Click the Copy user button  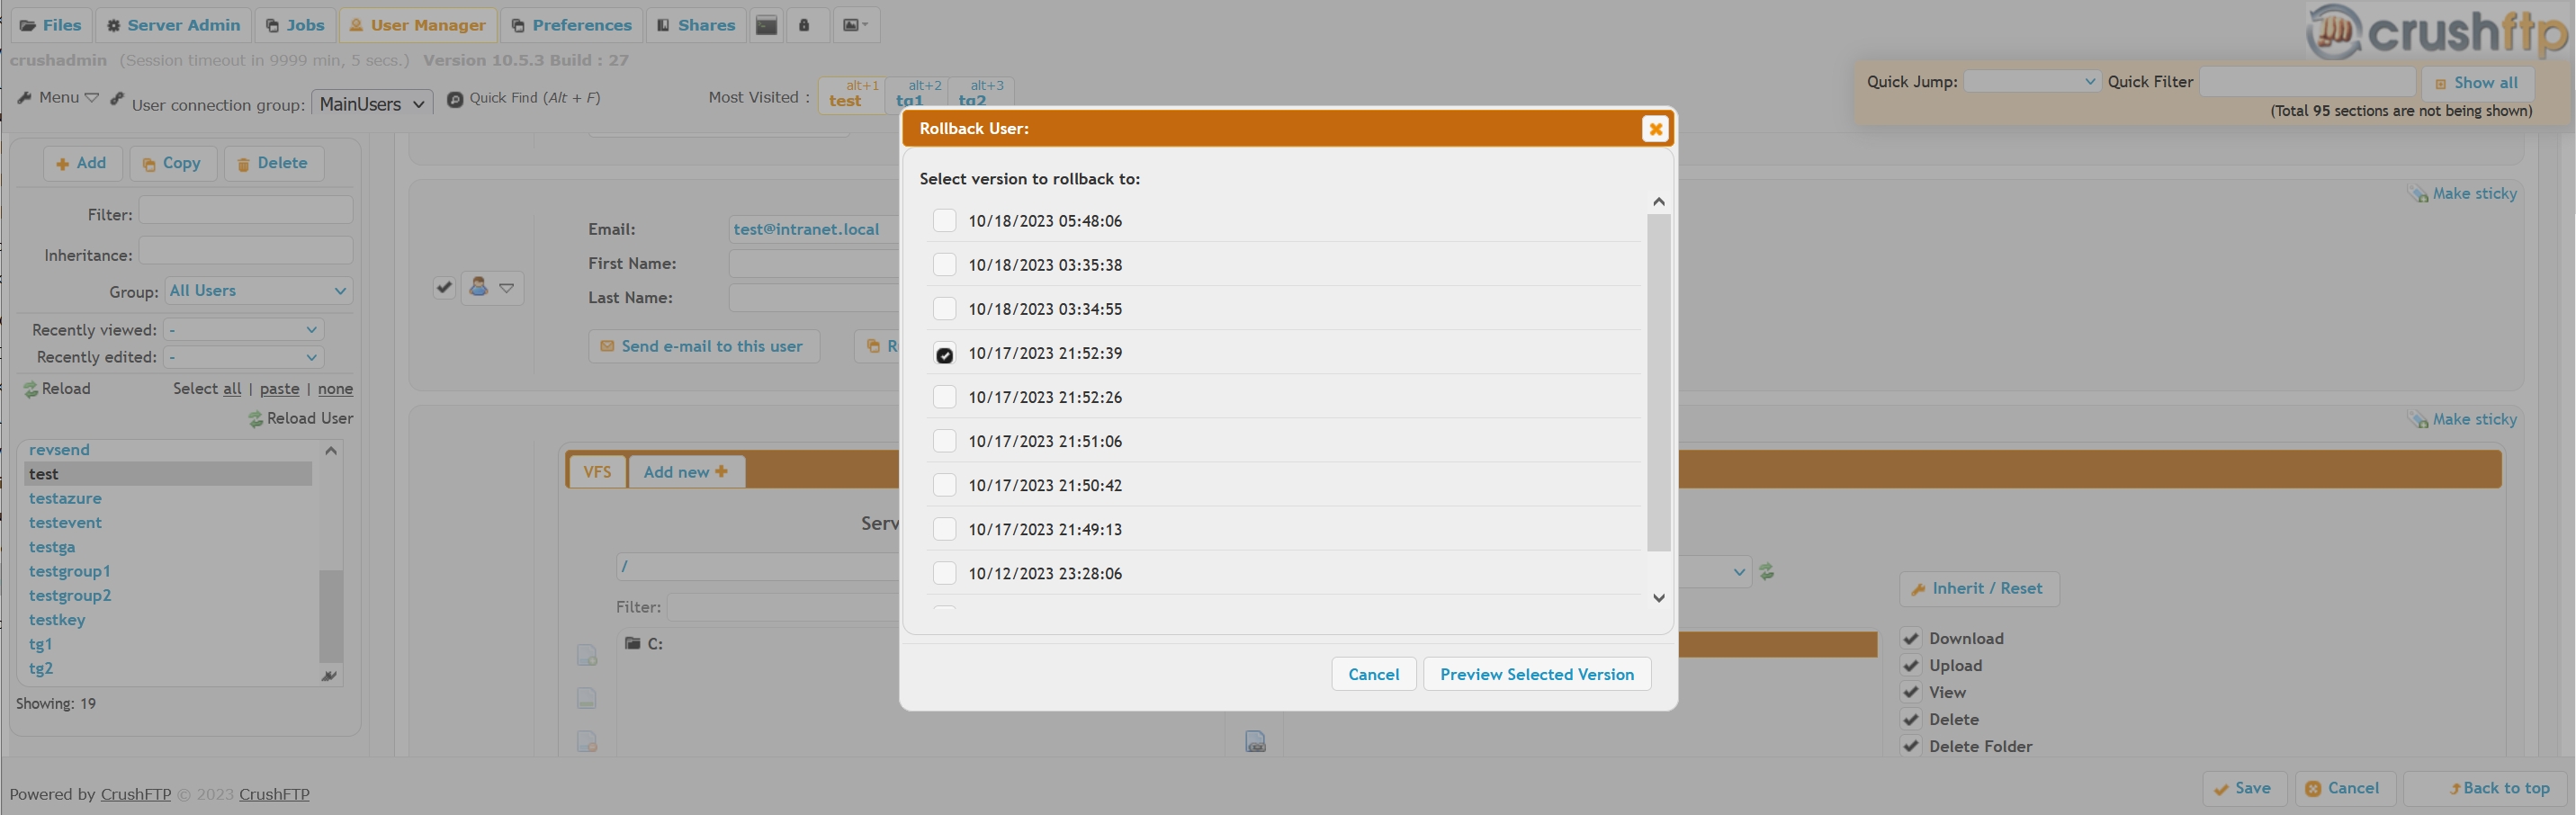click(172, 163)
